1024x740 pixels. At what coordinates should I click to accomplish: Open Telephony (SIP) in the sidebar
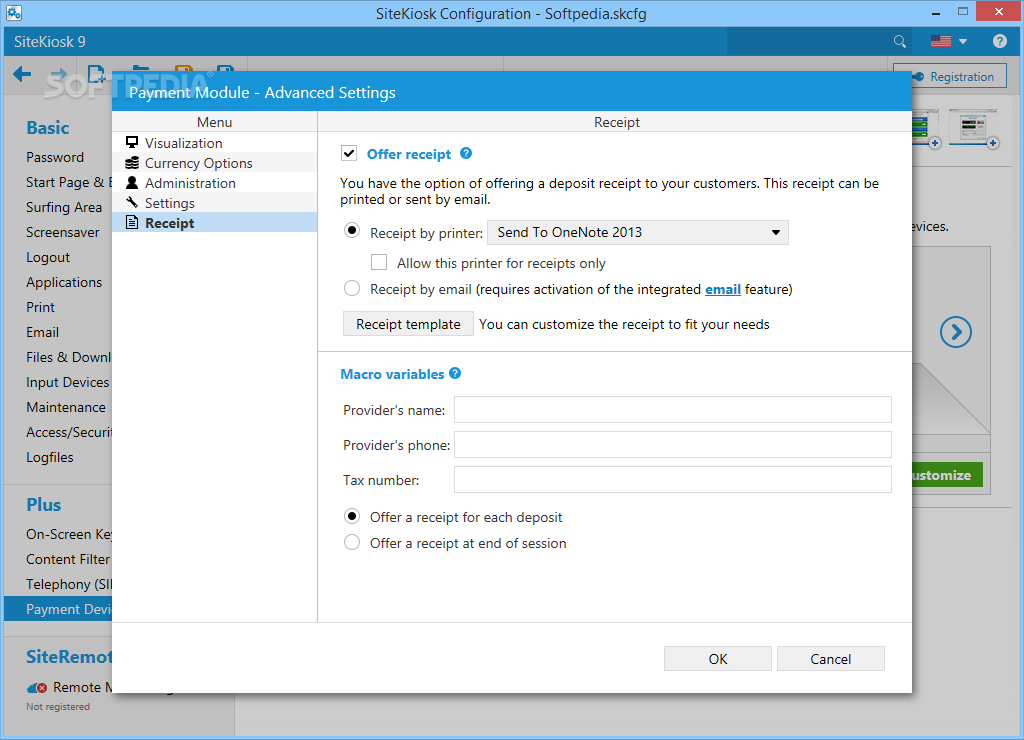coord(69,584)
